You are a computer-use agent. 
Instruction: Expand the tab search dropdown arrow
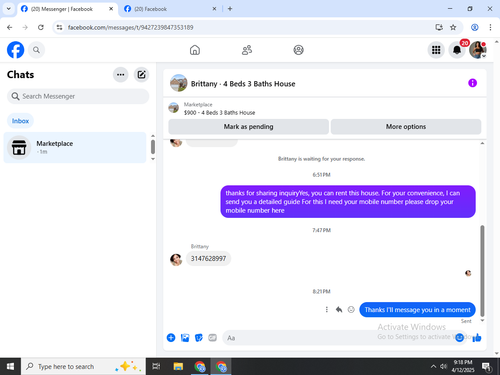point(9,9)
